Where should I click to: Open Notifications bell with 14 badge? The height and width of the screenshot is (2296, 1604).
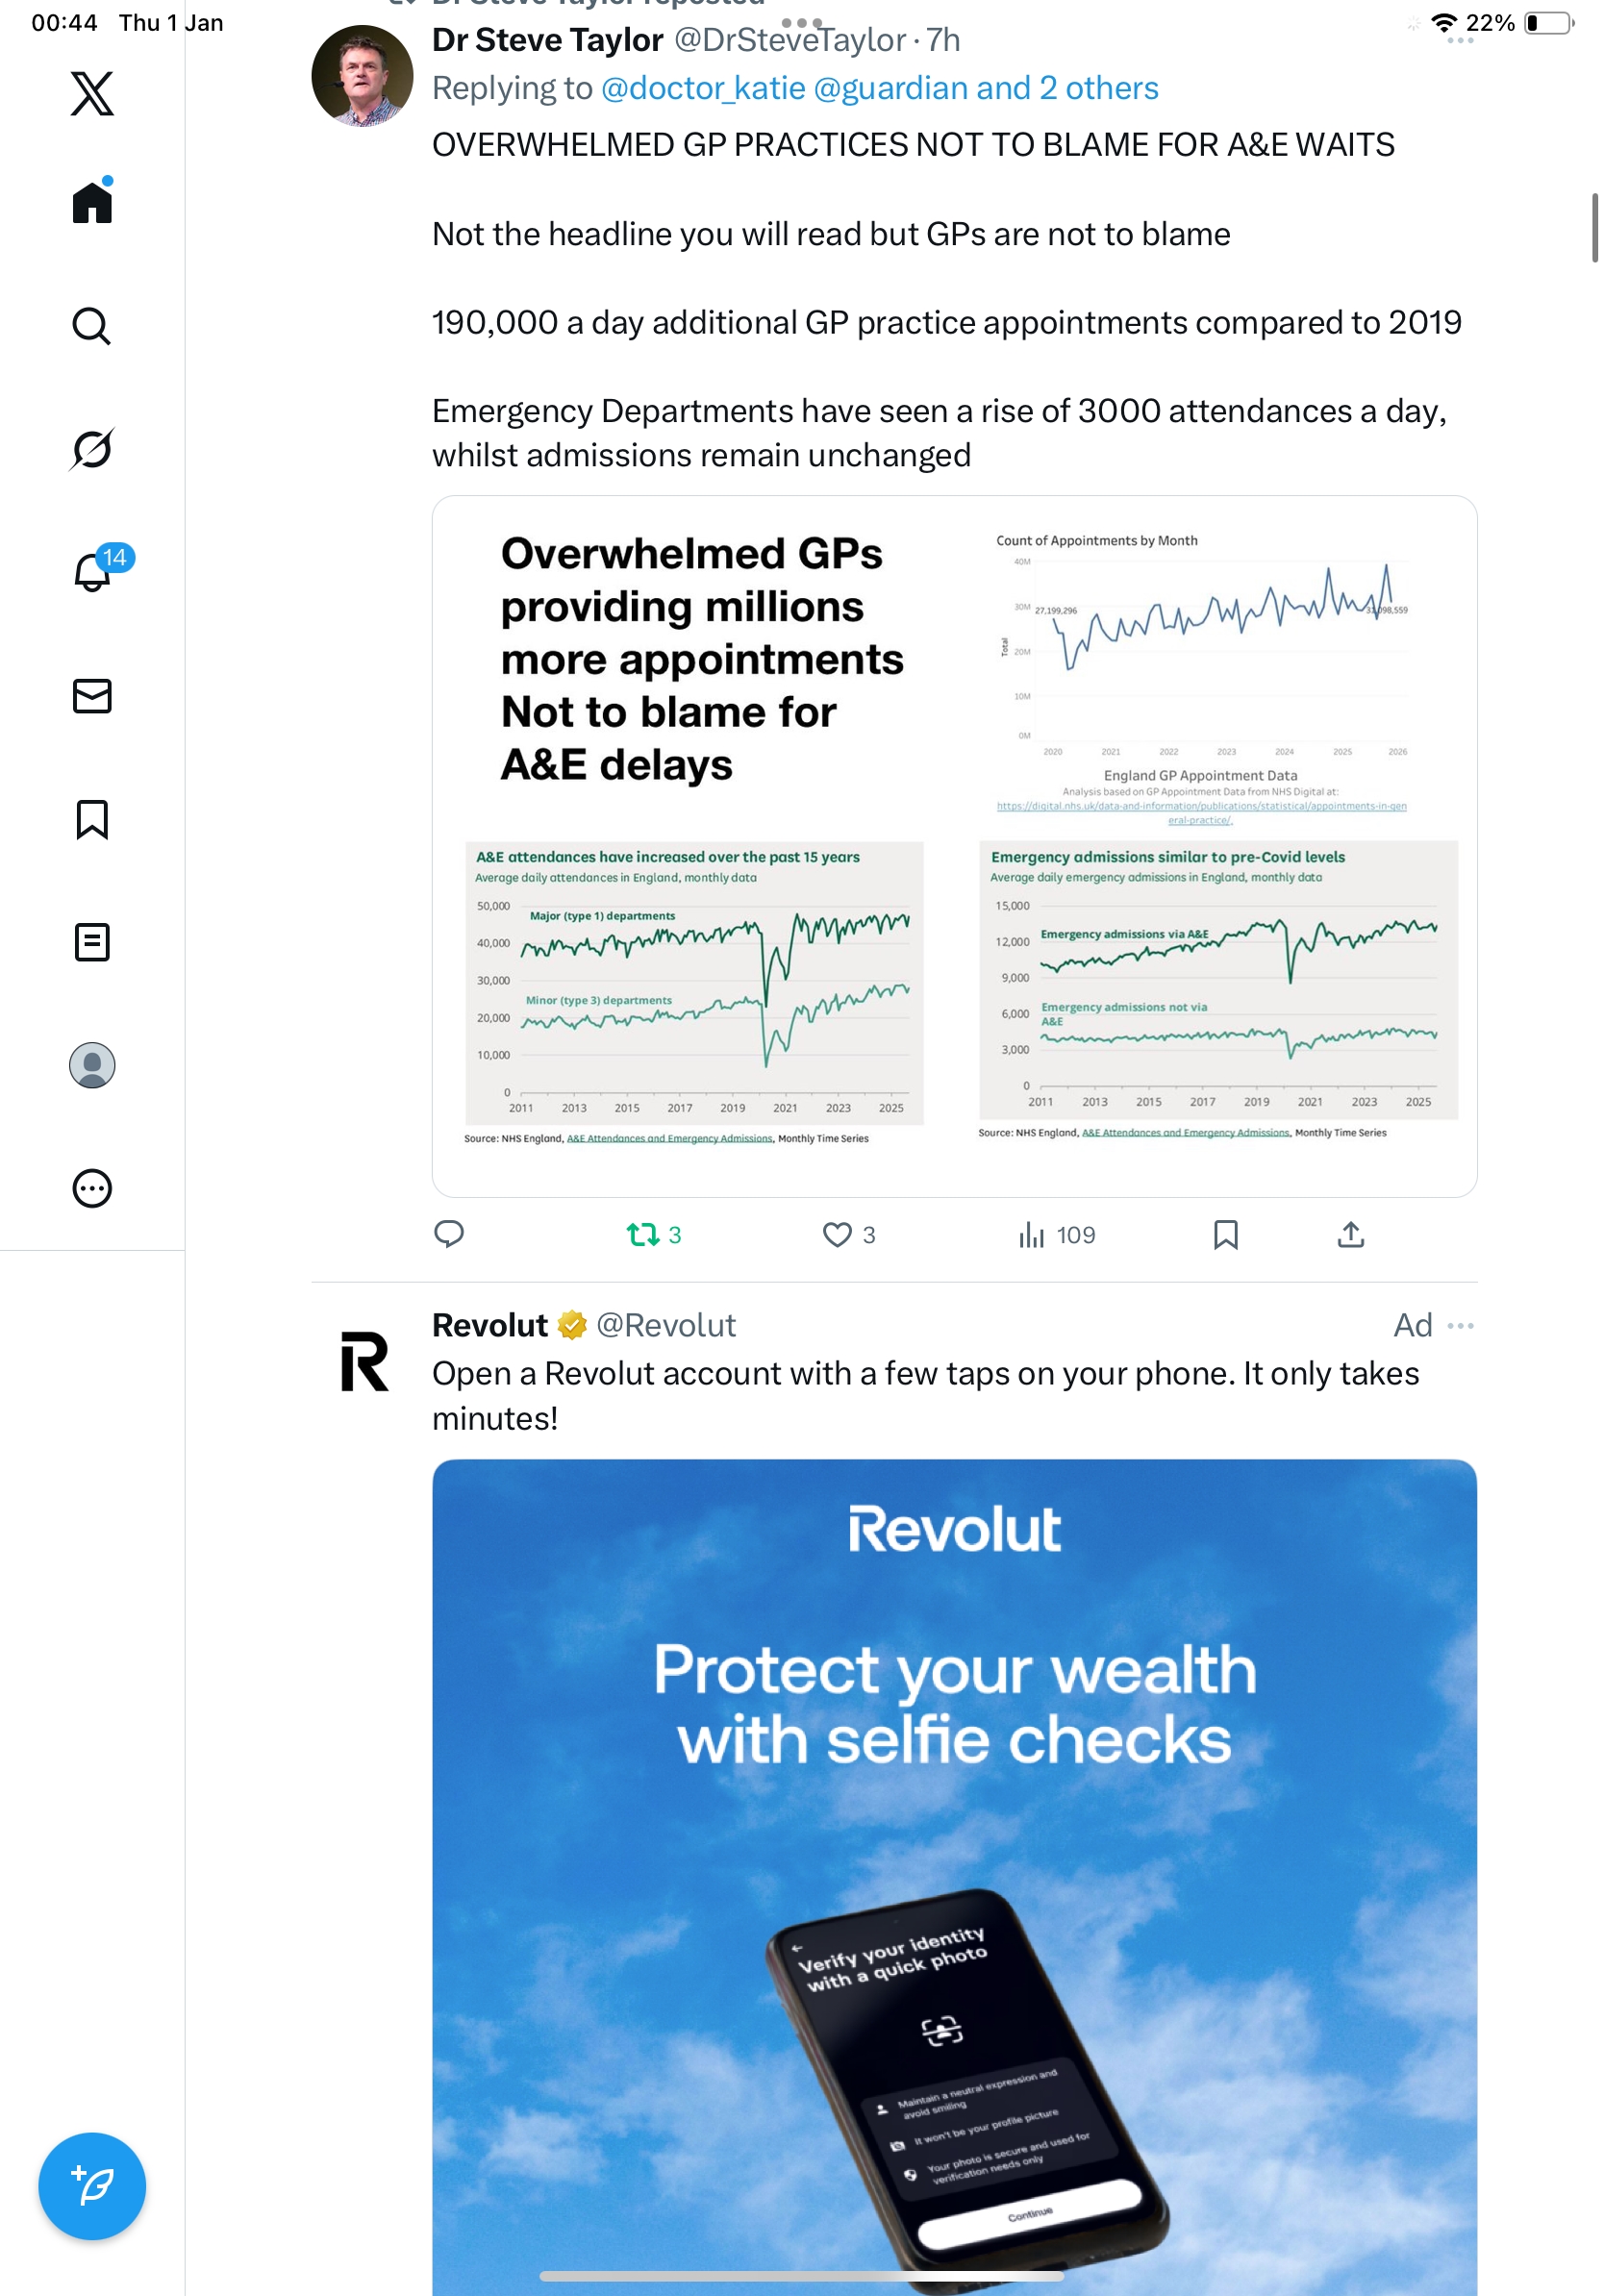(x=92, y=572)
